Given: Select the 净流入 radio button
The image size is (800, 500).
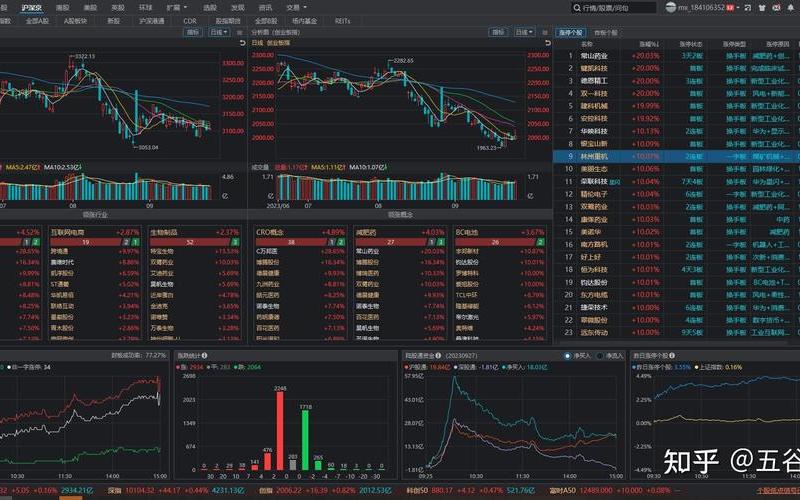Looking at the screenshot, I should [600, 356].
